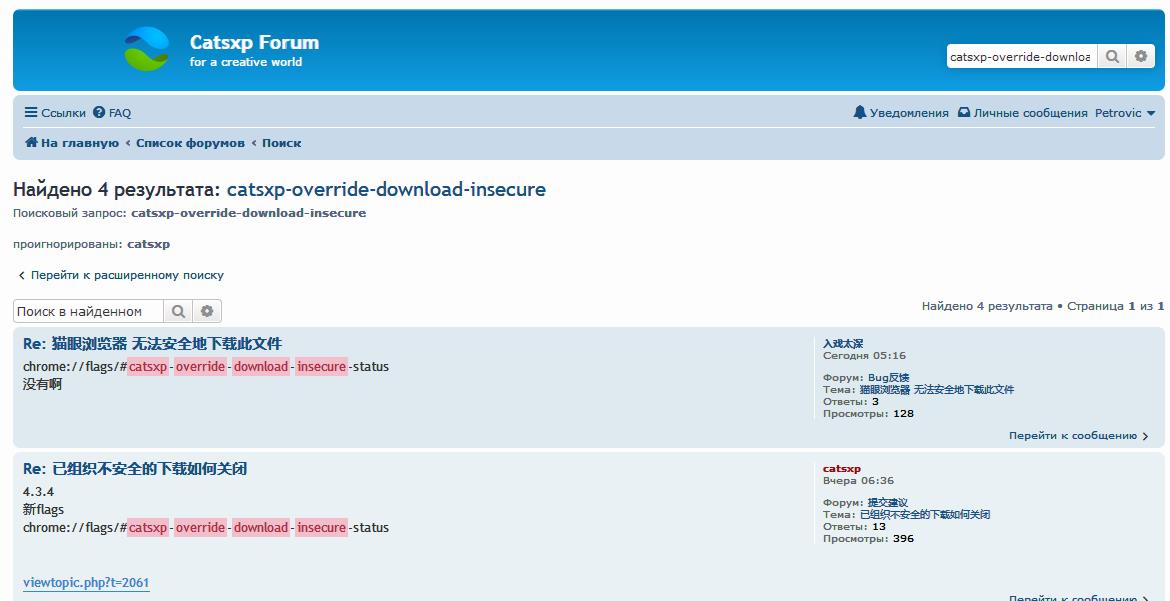Viewport: 1170px width, 601px height.
Task: Click the 新flags text in second result
Action: tap(43, 510)
